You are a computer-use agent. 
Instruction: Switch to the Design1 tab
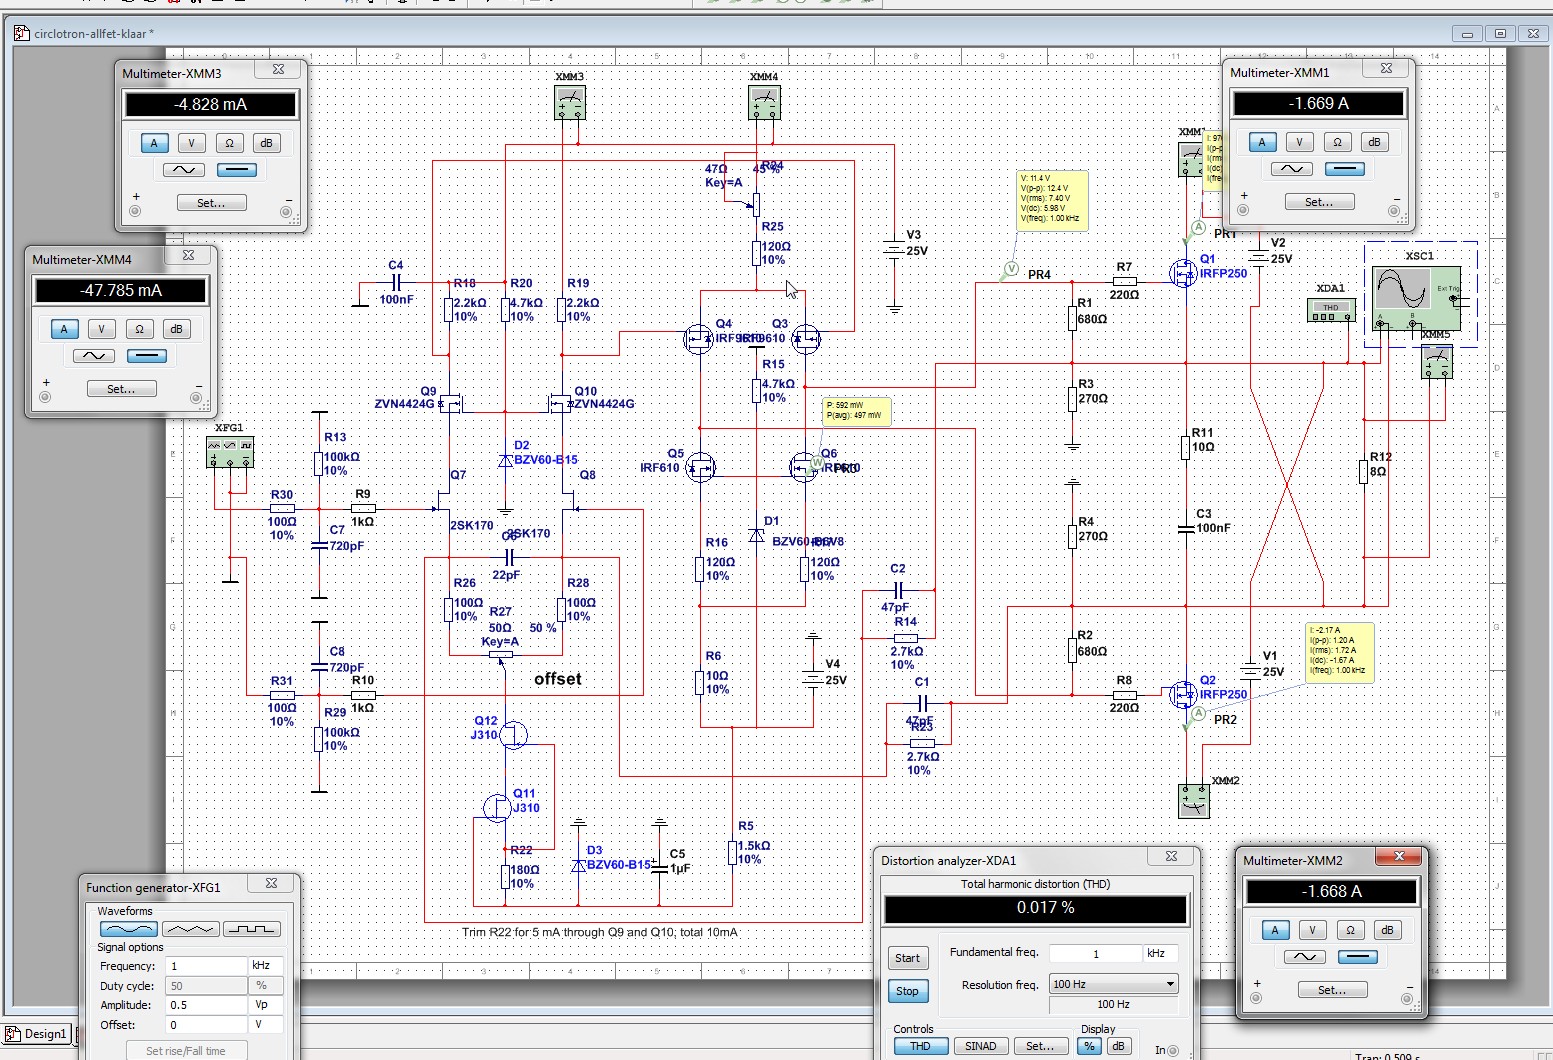(x=37, y=1034)
